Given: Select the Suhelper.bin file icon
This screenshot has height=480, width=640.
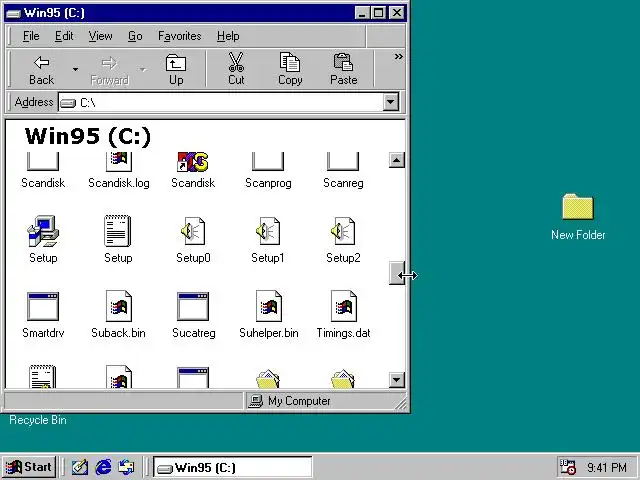Looking at the screenshot, I should click(269, 306).
